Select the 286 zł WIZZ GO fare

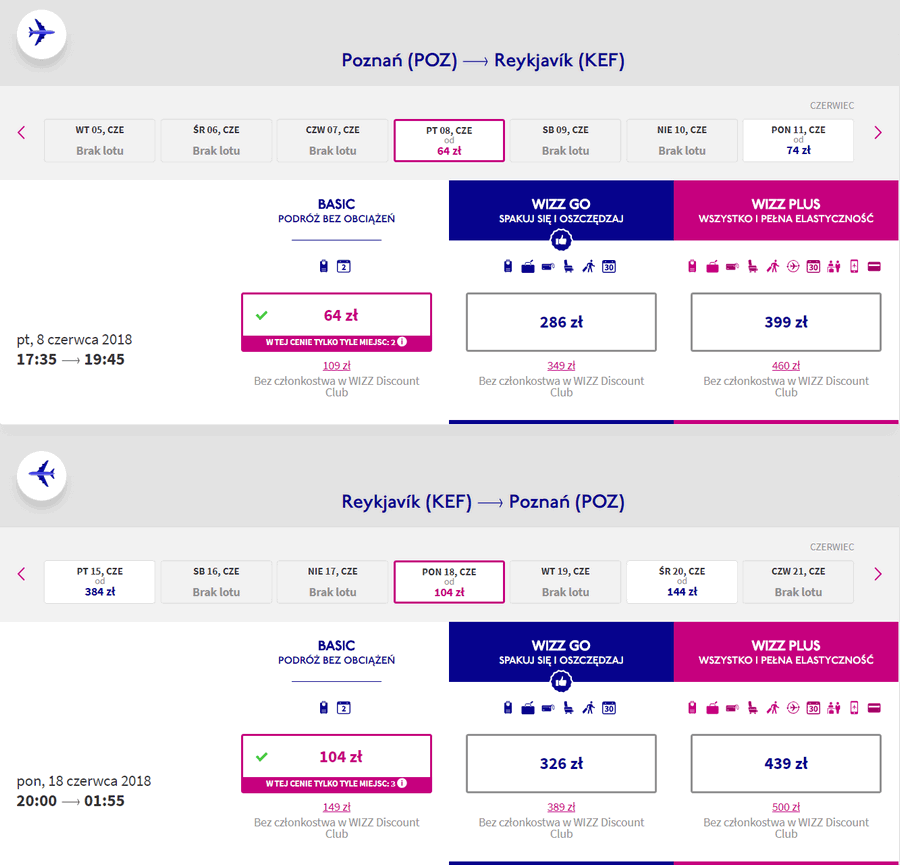(x=561, y=322)
